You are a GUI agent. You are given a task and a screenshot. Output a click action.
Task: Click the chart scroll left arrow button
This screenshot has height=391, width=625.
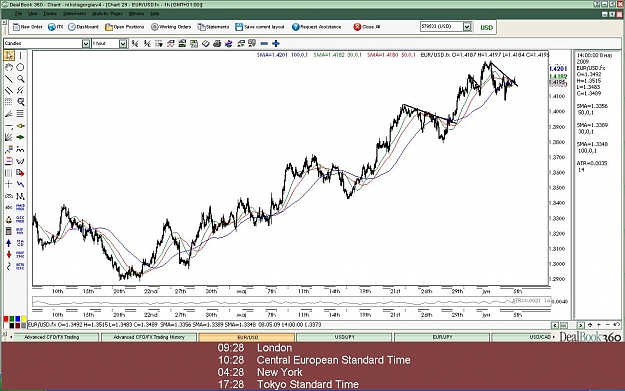click(554, 325)
